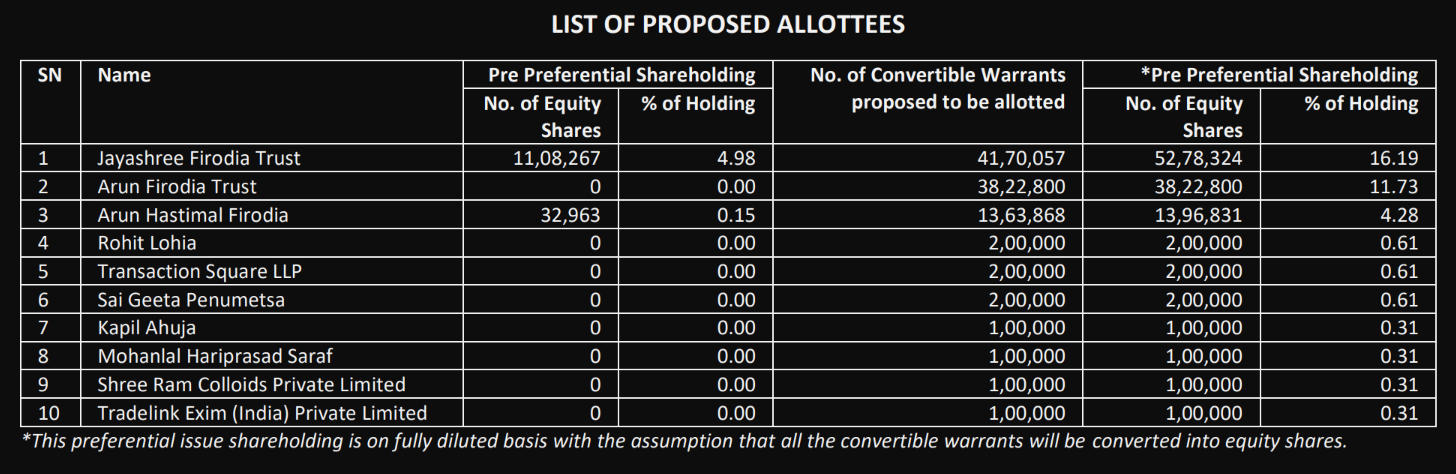Click the LIST OF PROPOSED ALLOTTEES title

pos(728,25)
